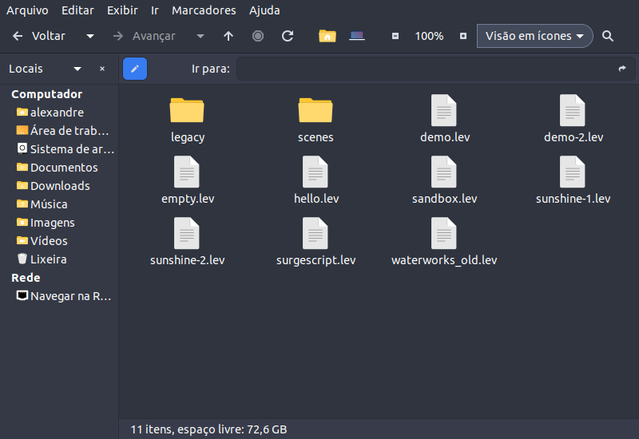Select the hello.lev file icon

tap(315, 172)
